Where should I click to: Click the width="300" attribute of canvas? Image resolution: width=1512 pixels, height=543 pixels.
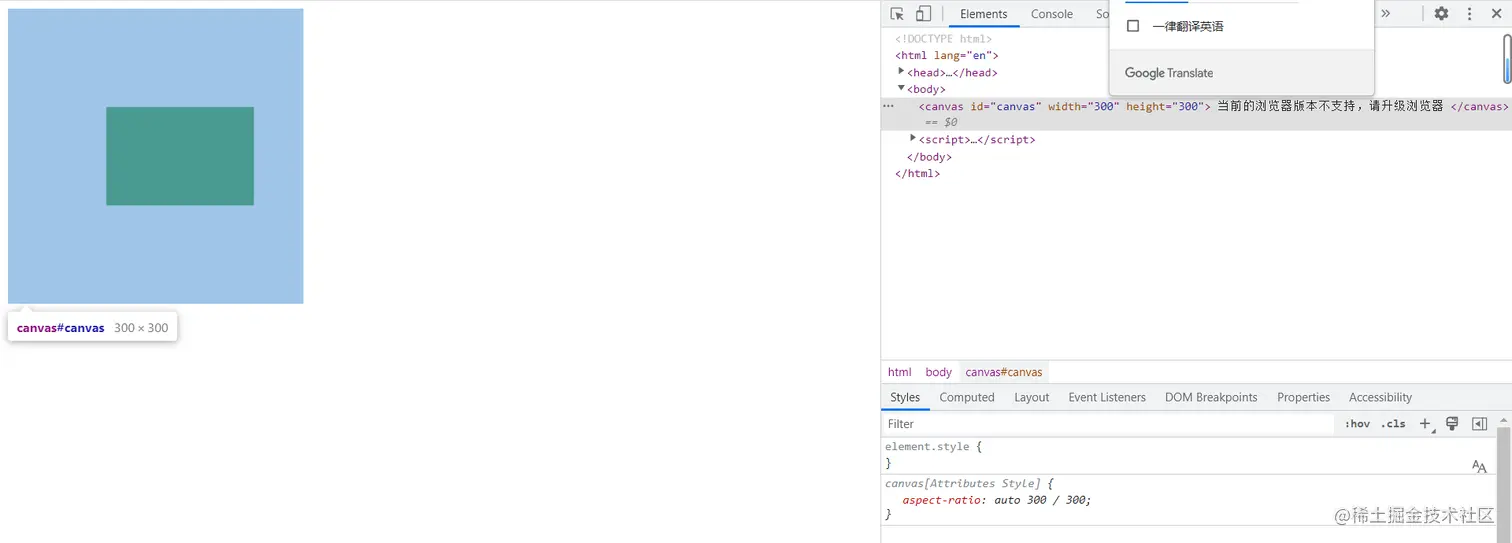tap(1084, 106)
